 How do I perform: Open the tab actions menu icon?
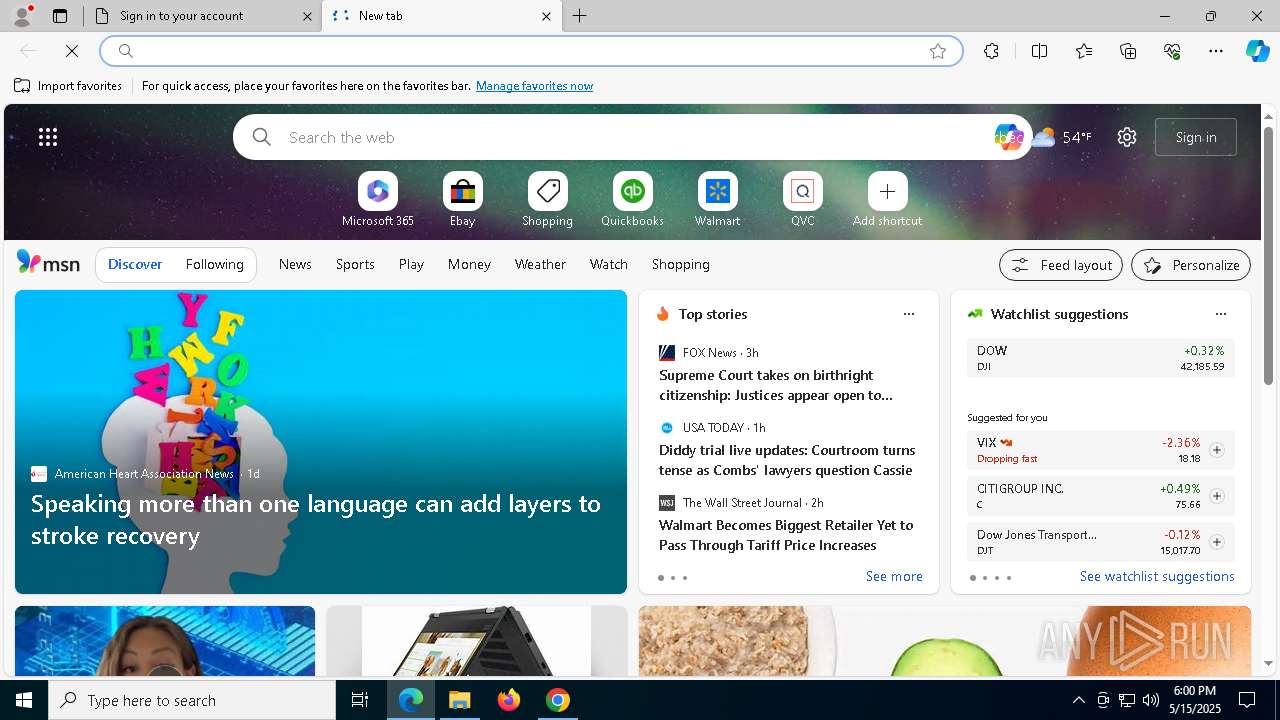click(60, 16)
